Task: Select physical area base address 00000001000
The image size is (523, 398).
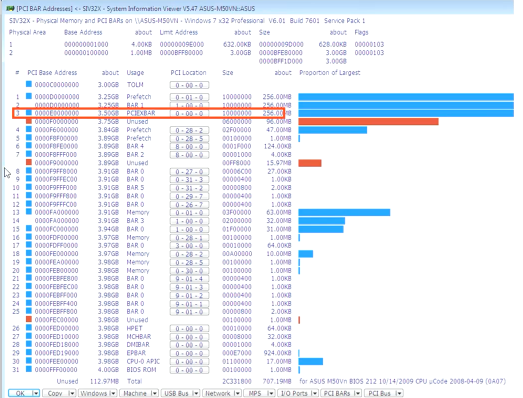Action: click(x=86, y=44)
